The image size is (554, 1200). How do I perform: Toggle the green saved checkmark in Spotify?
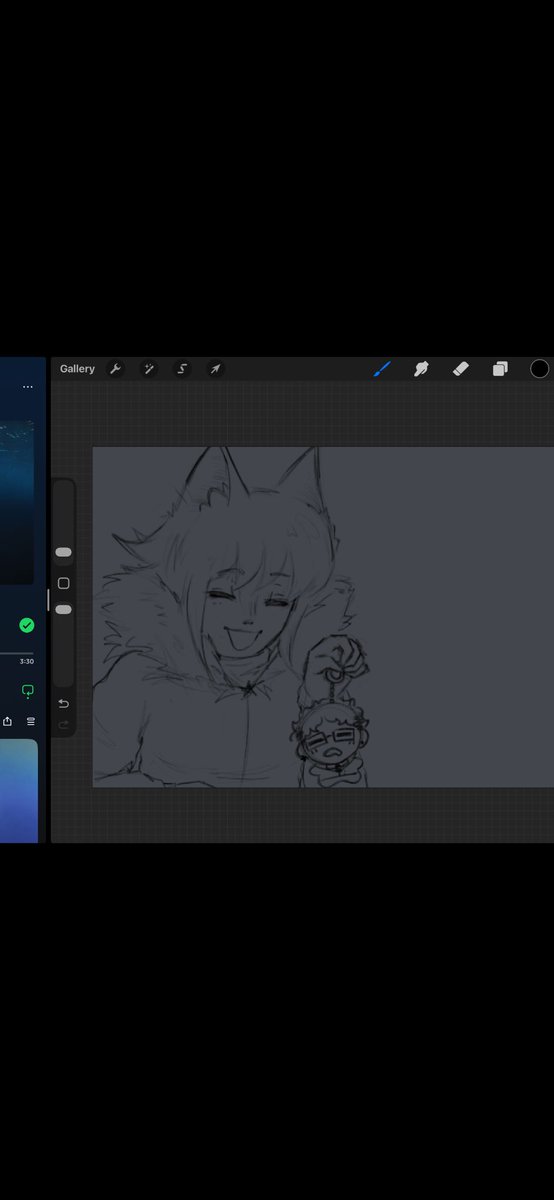[27, 625]
